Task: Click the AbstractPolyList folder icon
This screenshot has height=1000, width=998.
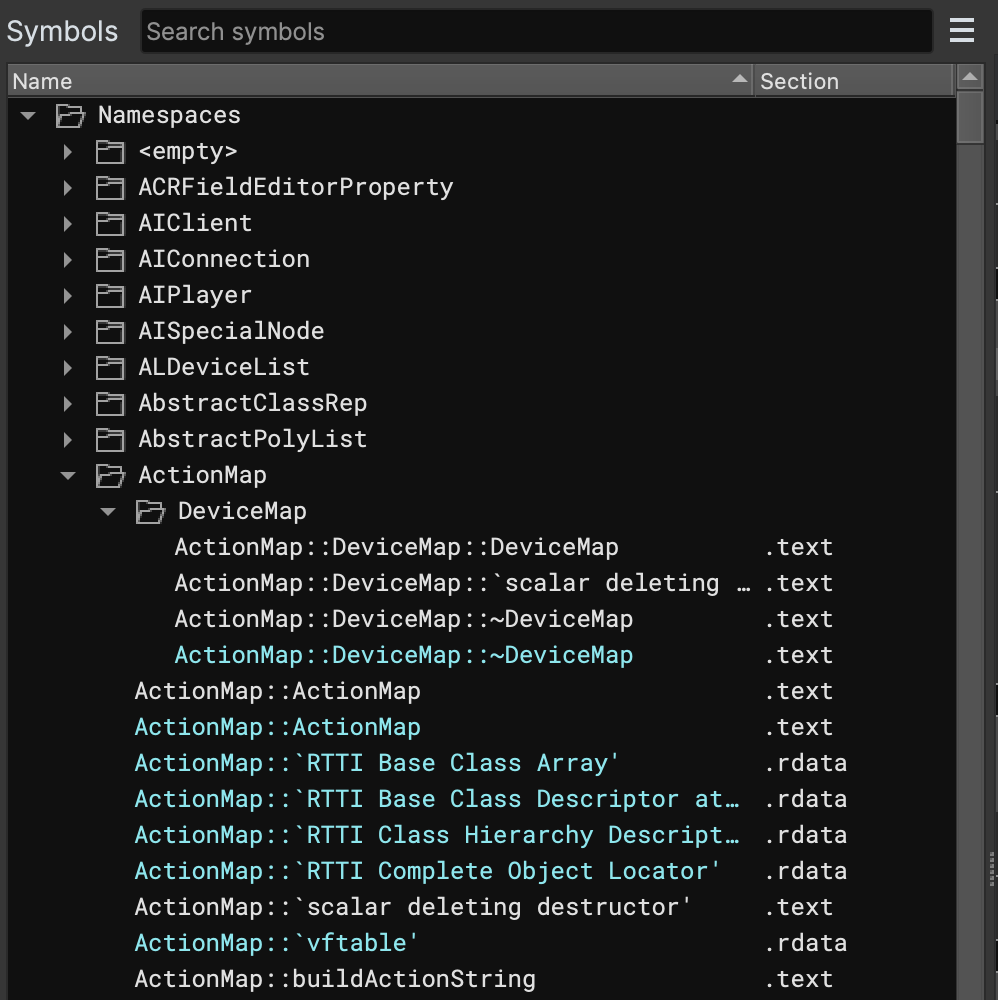Action: click(110, 439)
